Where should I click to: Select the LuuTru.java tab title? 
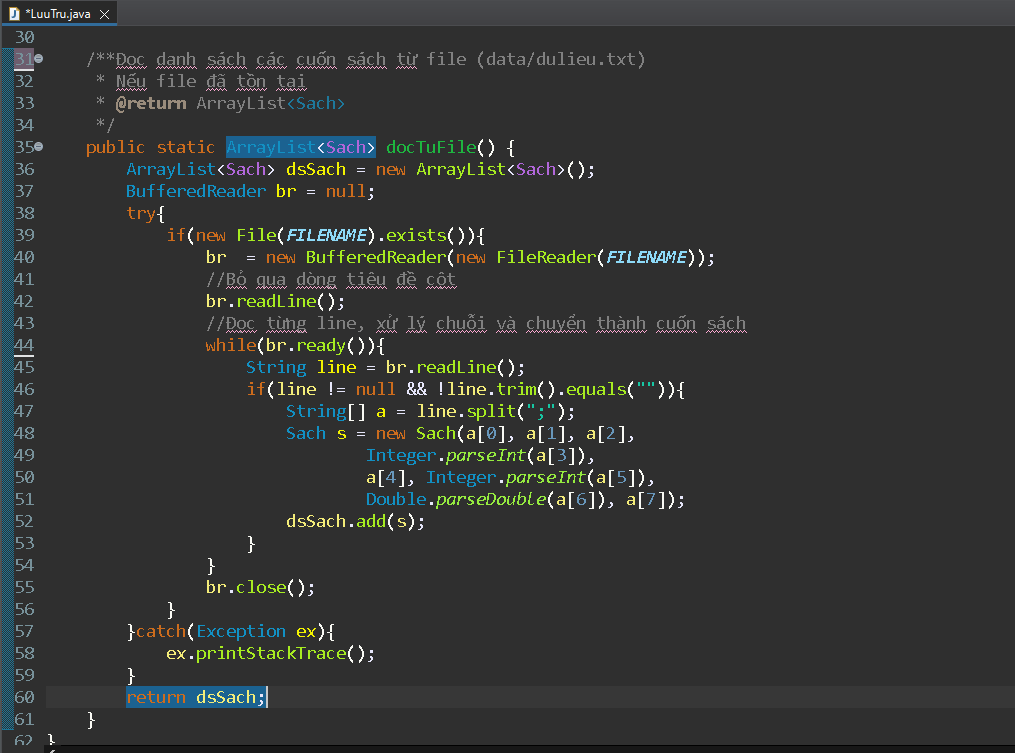pos(58,13)
